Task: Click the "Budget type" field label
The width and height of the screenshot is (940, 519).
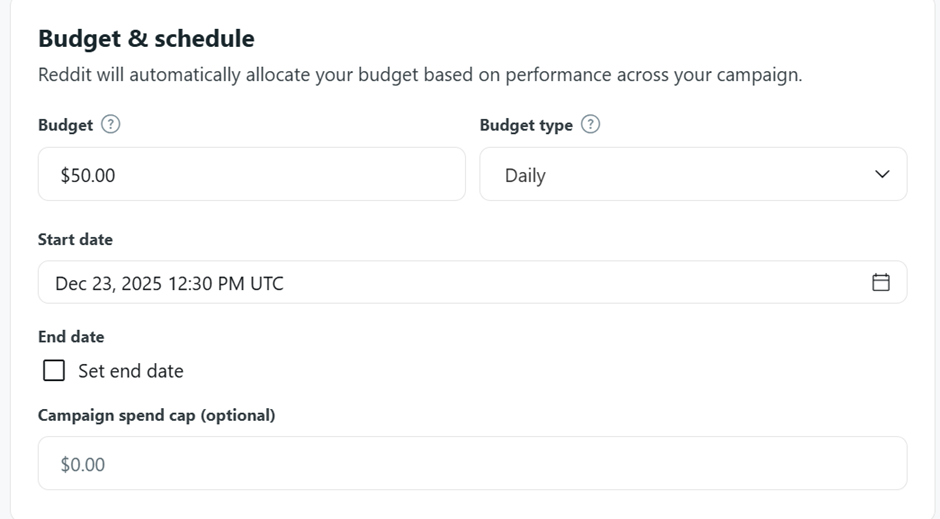Action: tap(526, 125)
